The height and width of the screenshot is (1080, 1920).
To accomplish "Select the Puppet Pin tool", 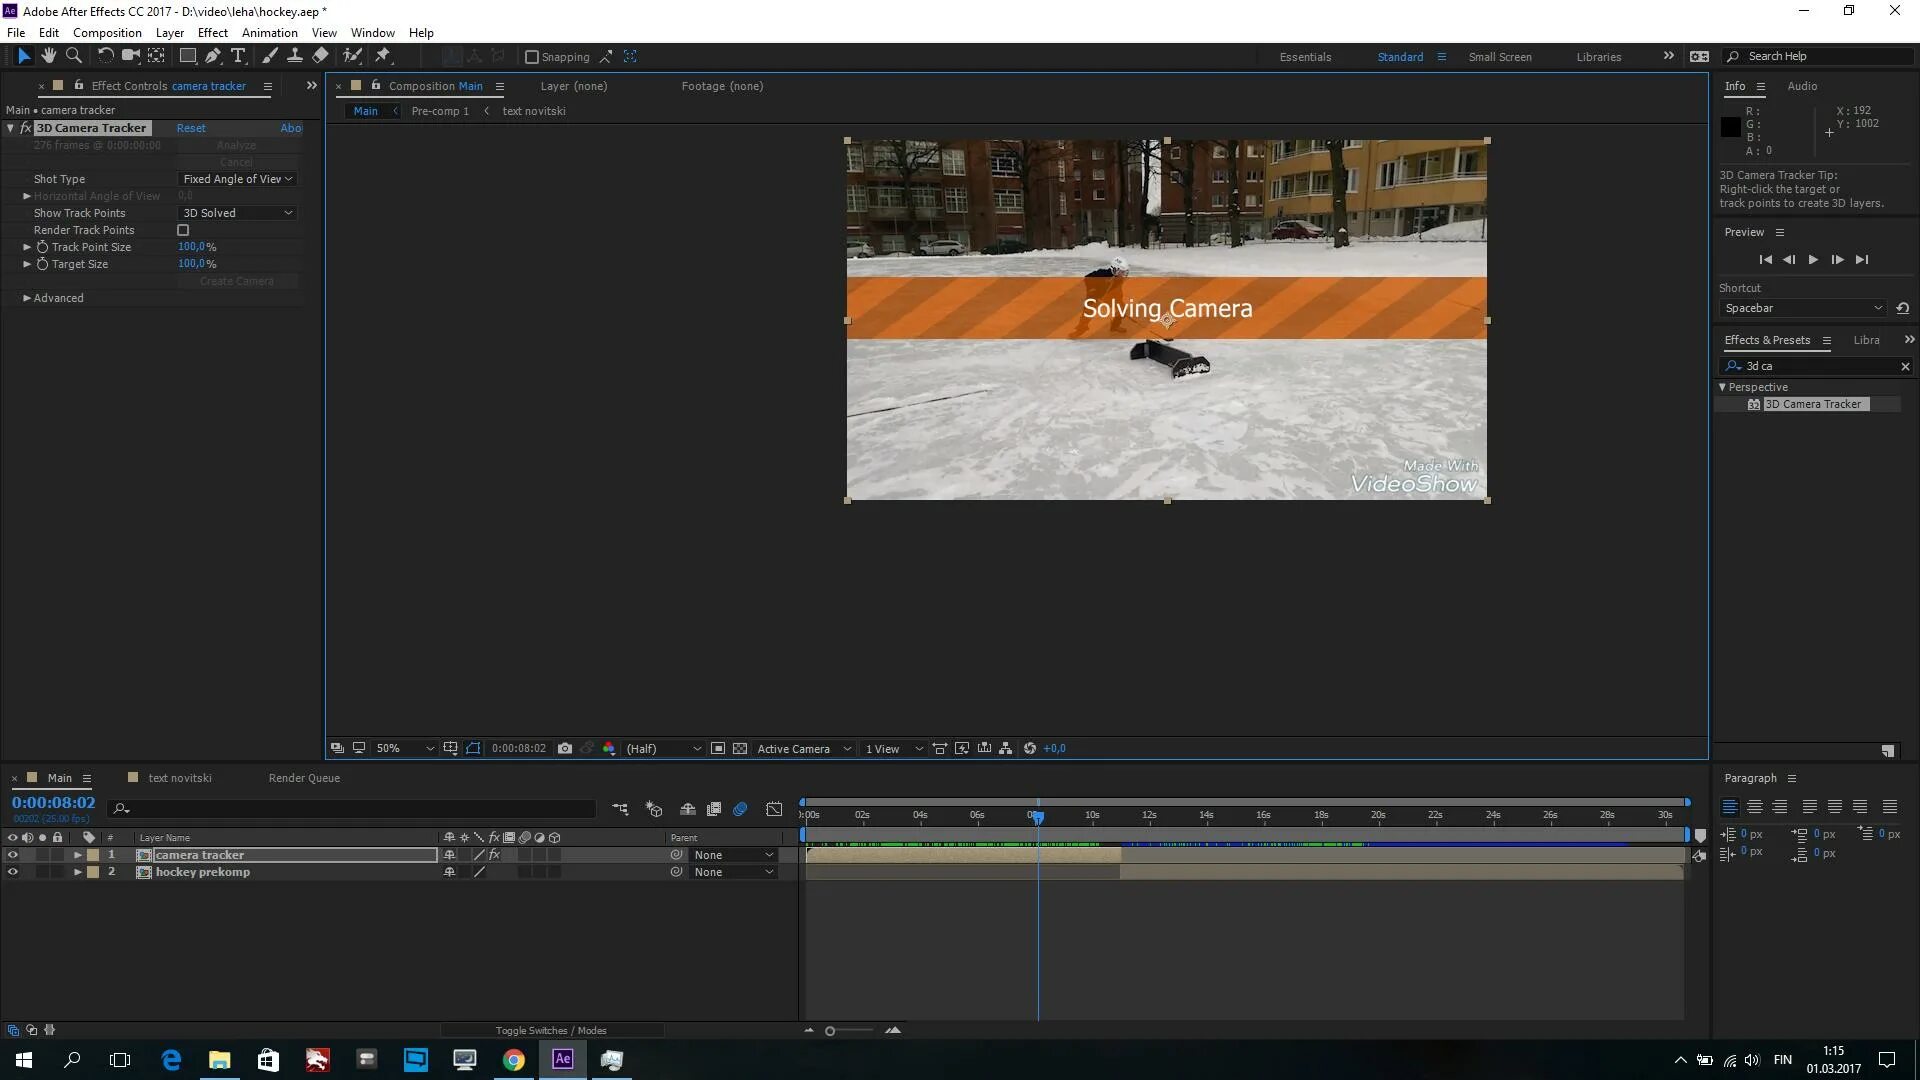I will tap(383, 56).
